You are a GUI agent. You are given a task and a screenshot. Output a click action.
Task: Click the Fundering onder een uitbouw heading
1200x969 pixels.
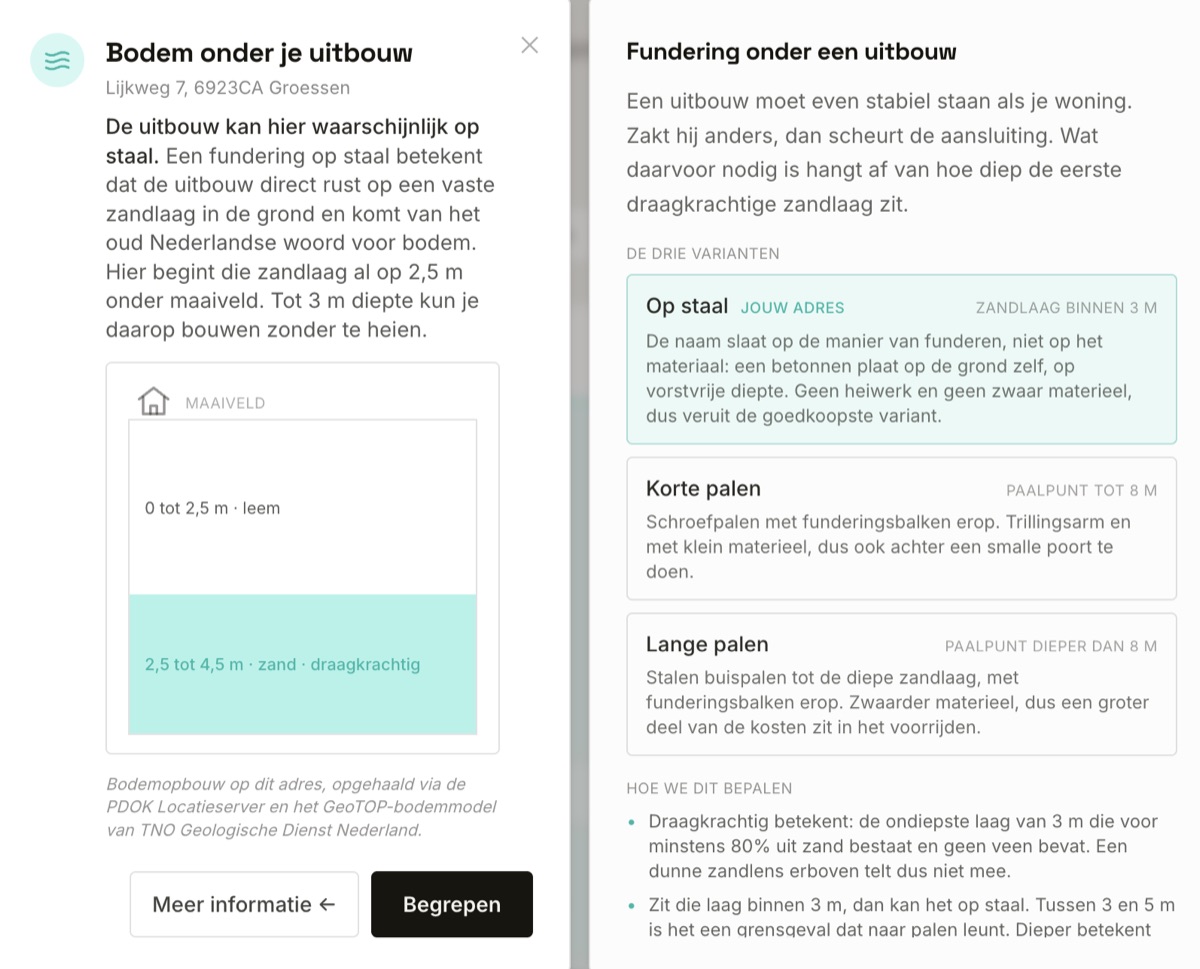[x=791, y=52]
